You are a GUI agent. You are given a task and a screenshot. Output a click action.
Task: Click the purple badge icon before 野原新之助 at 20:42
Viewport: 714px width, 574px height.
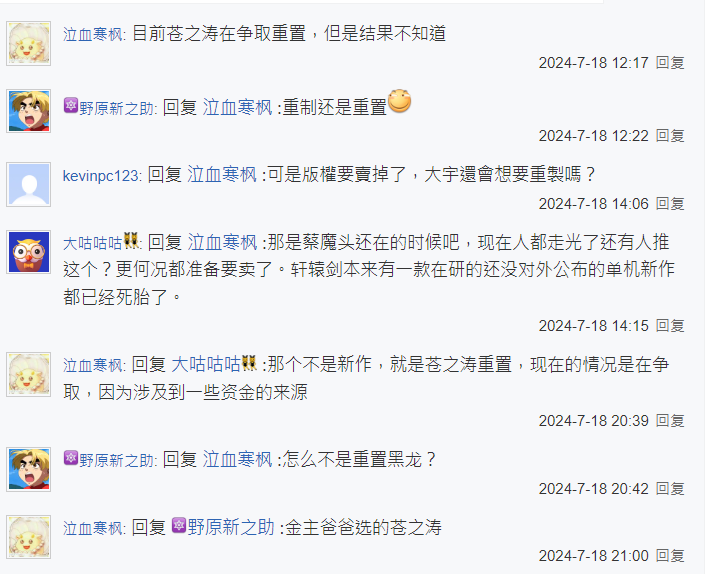pyautogui.click(x=71, y=457)
